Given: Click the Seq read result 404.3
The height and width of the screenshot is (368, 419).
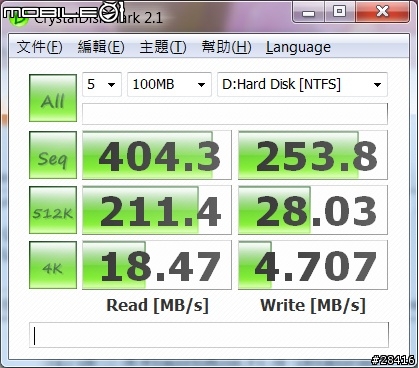Looking at the screenshot, I should click(x=157, y=155).
